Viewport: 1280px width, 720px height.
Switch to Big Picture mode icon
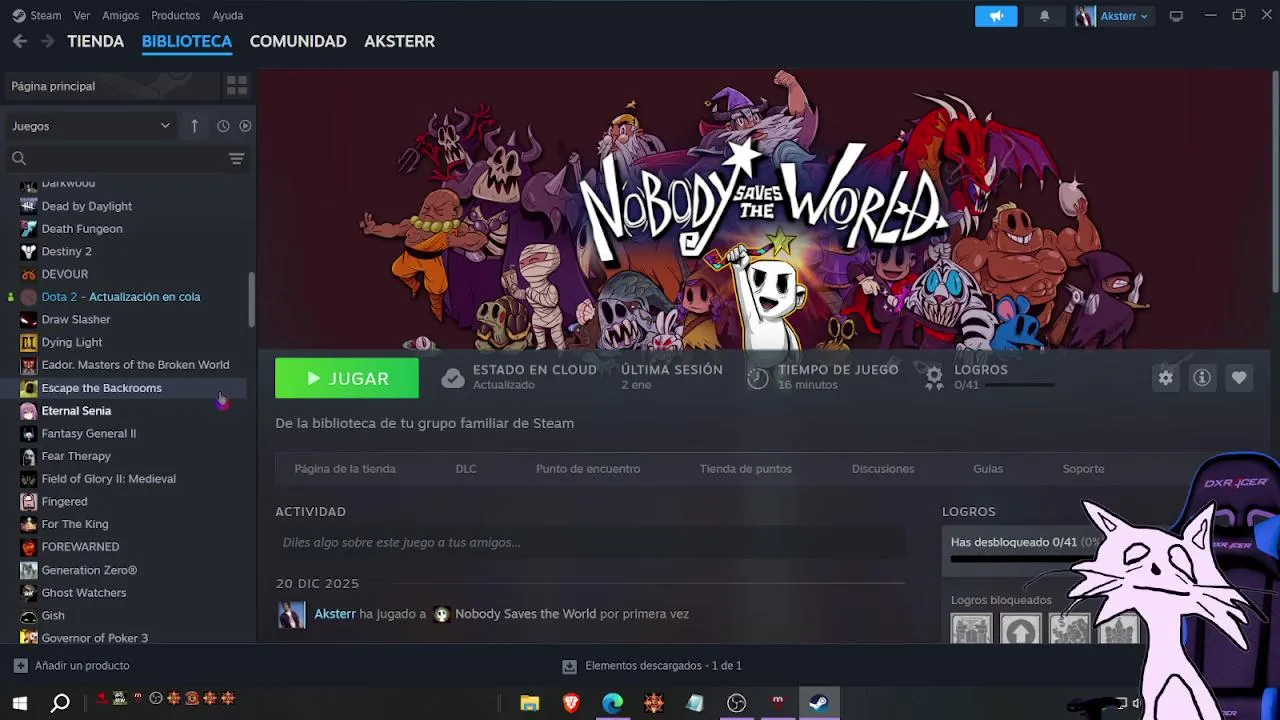pos(1176,16)
